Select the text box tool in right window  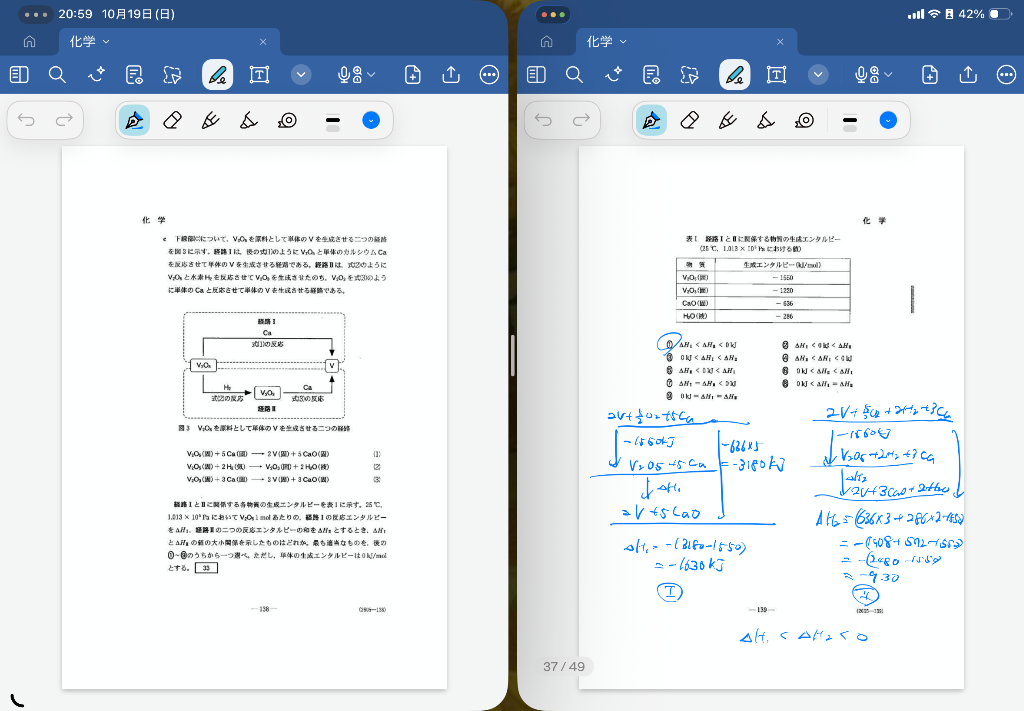click(x=776, y=75)
